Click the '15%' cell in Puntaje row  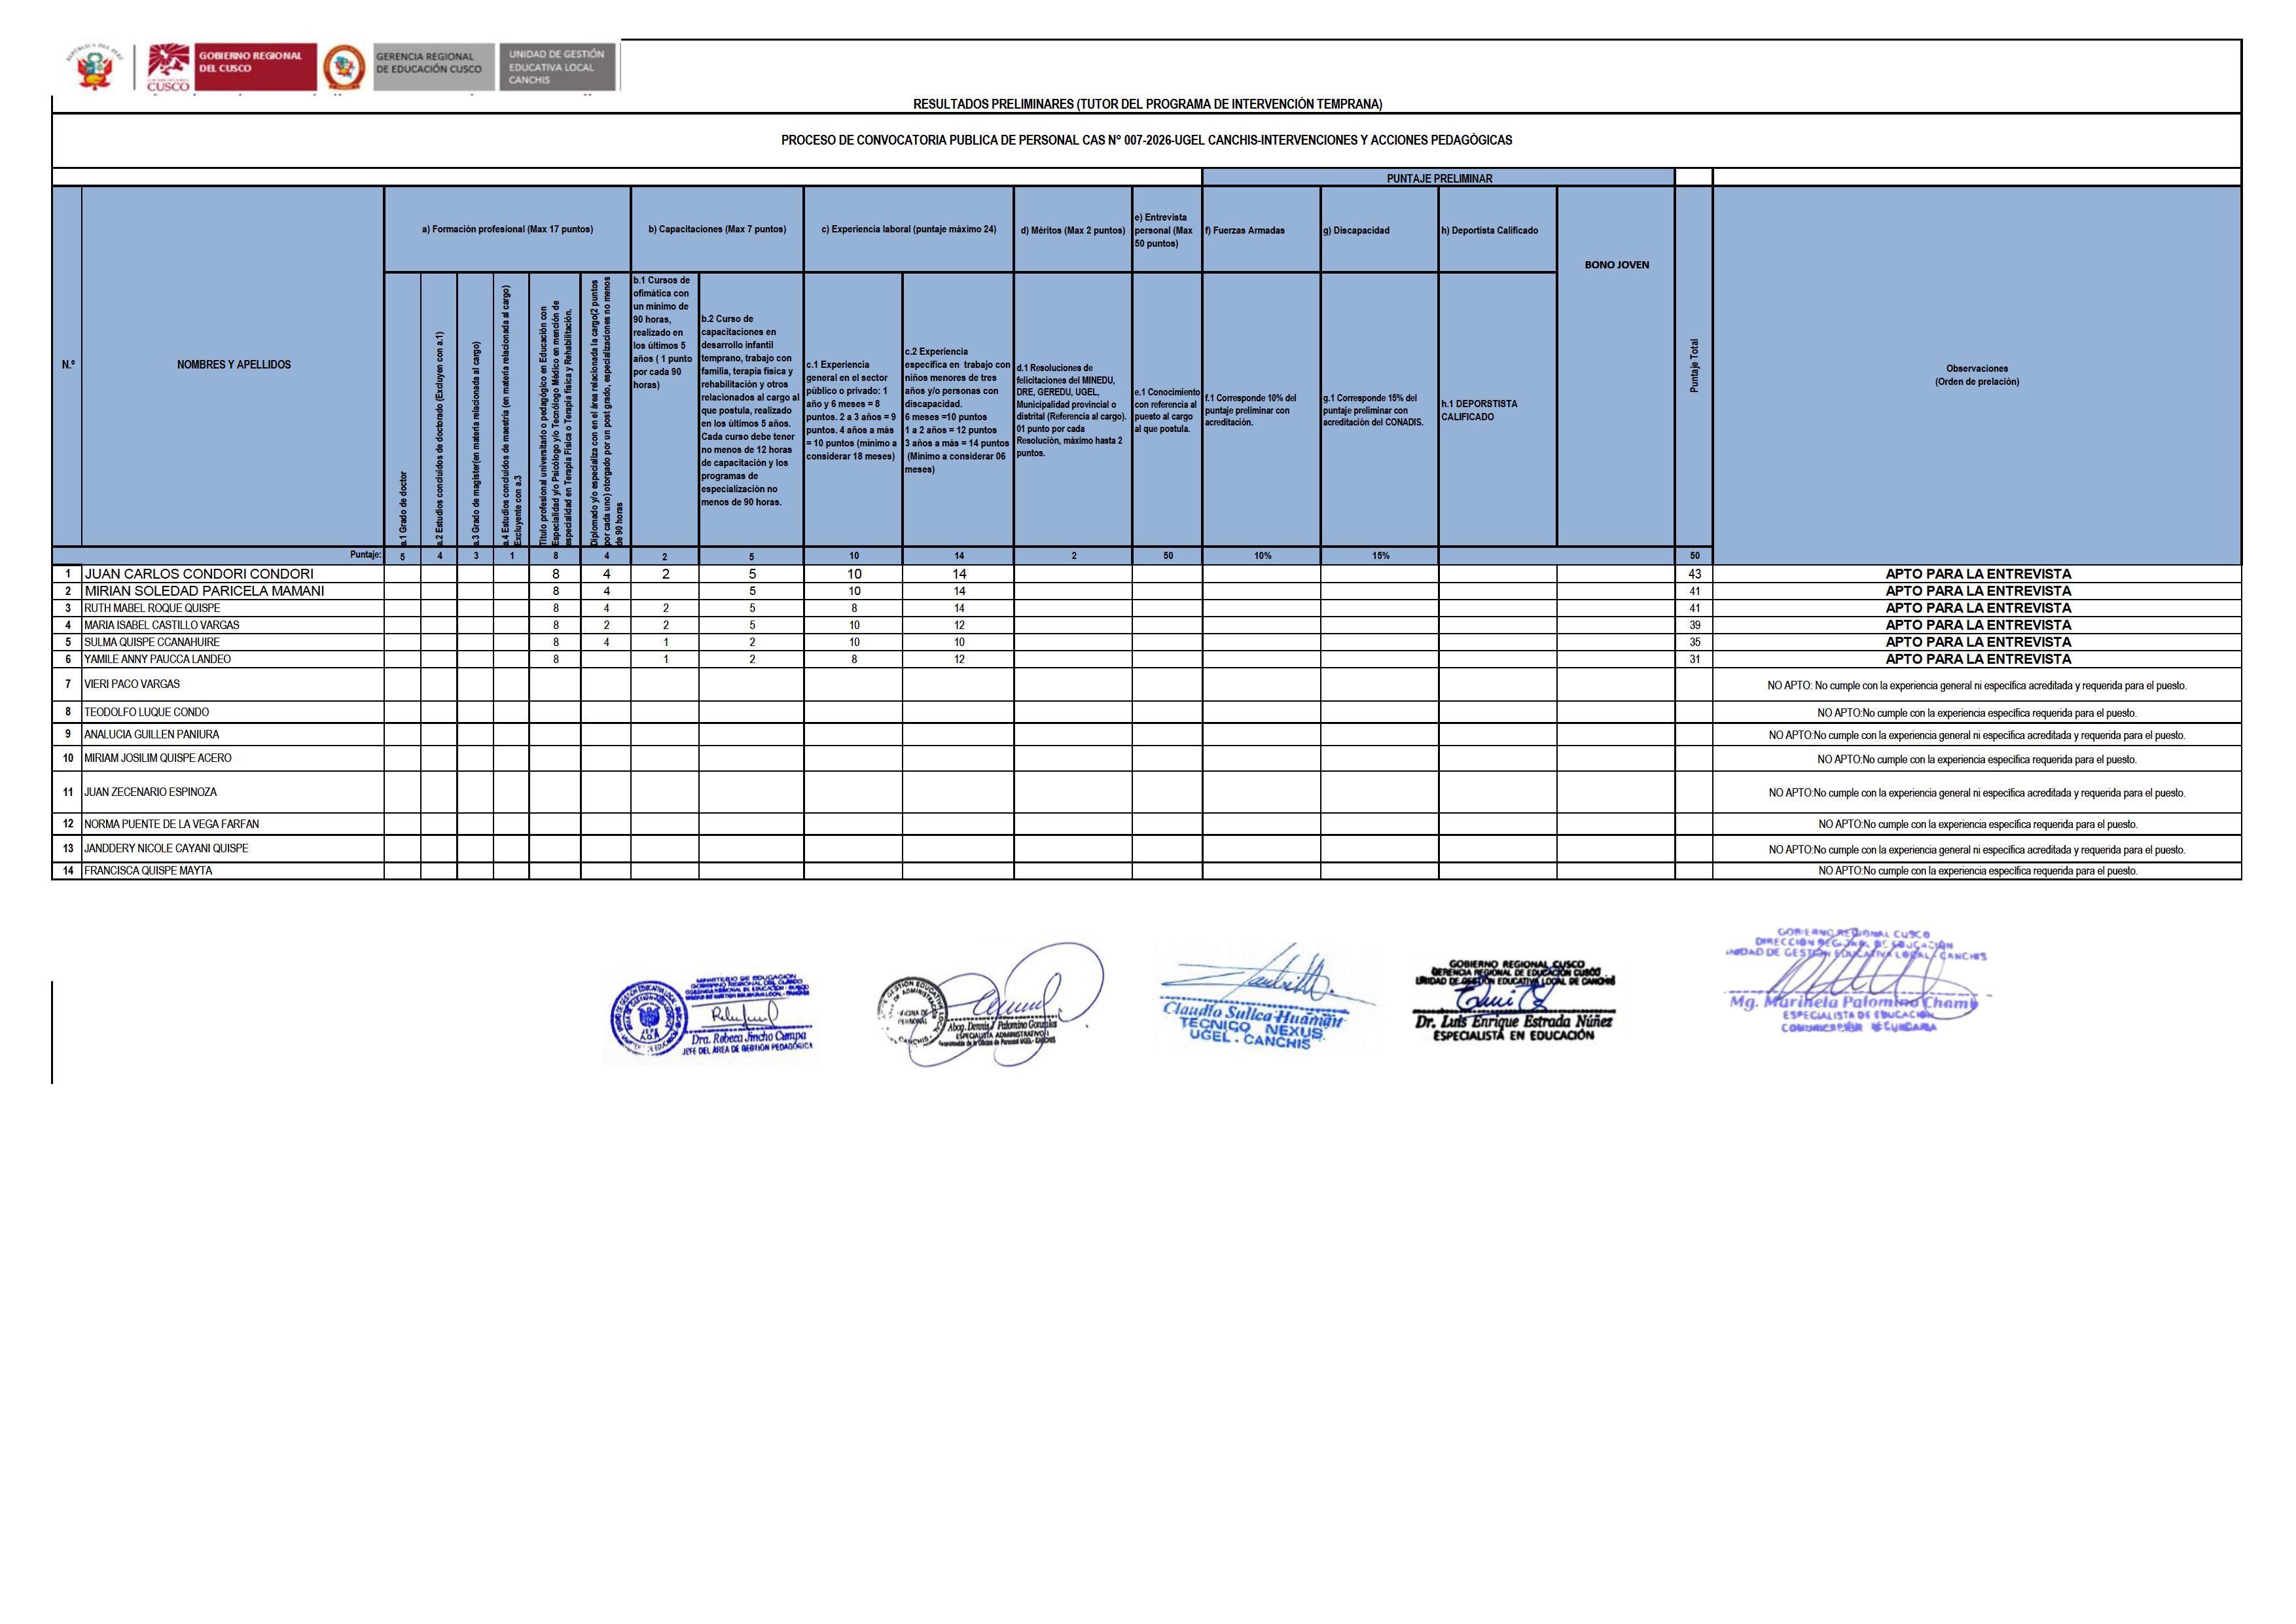(1380, 556)
